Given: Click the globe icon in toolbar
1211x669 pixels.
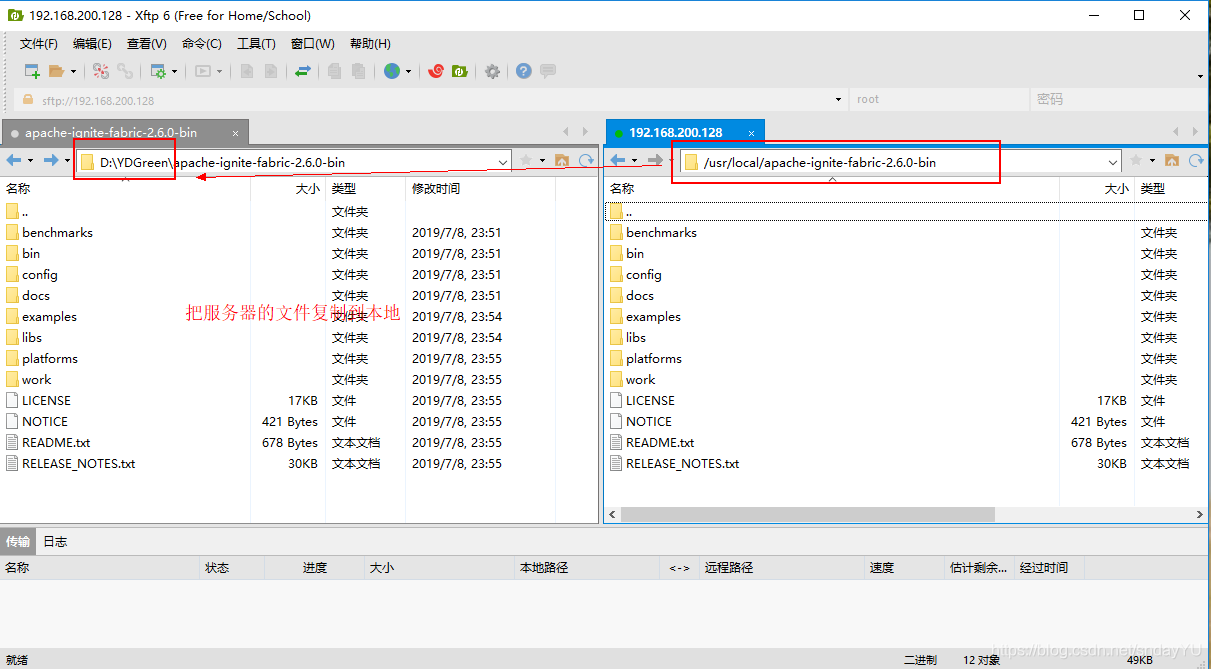Looking at the screenshot, I should pyautogui.click(x=392, y=71).
